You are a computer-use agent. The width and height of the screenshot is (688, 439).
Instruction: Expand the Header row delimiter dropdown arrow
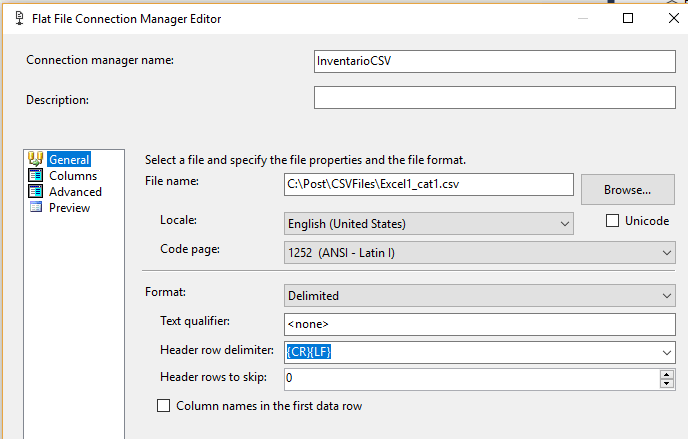[666, 353]
